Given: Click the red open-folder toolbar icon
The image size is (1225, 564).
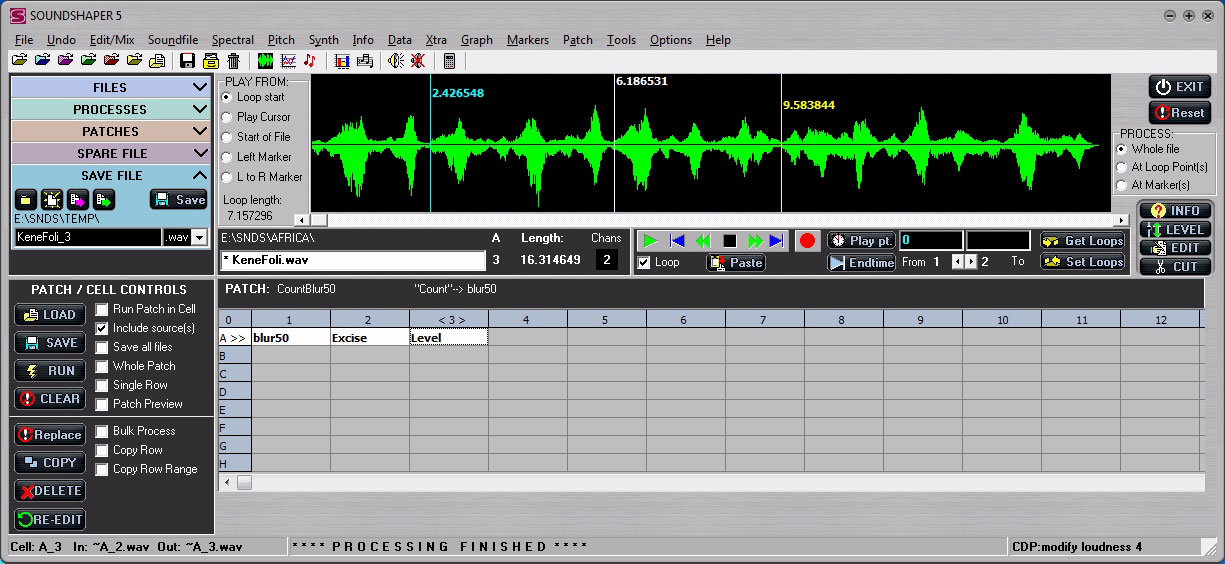Looking at the screenshot, I should coord(111,61).
